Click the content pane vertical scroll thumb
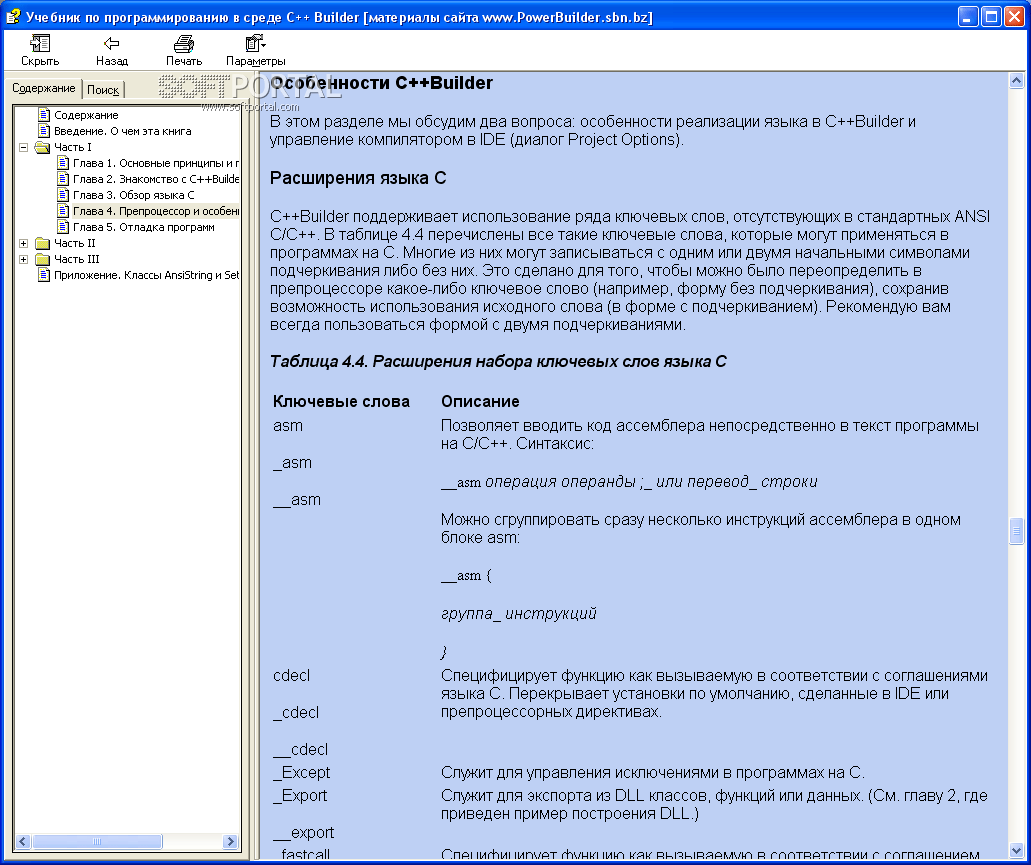This screenshot has height=865, width=1031. [x=1016, y=531]
